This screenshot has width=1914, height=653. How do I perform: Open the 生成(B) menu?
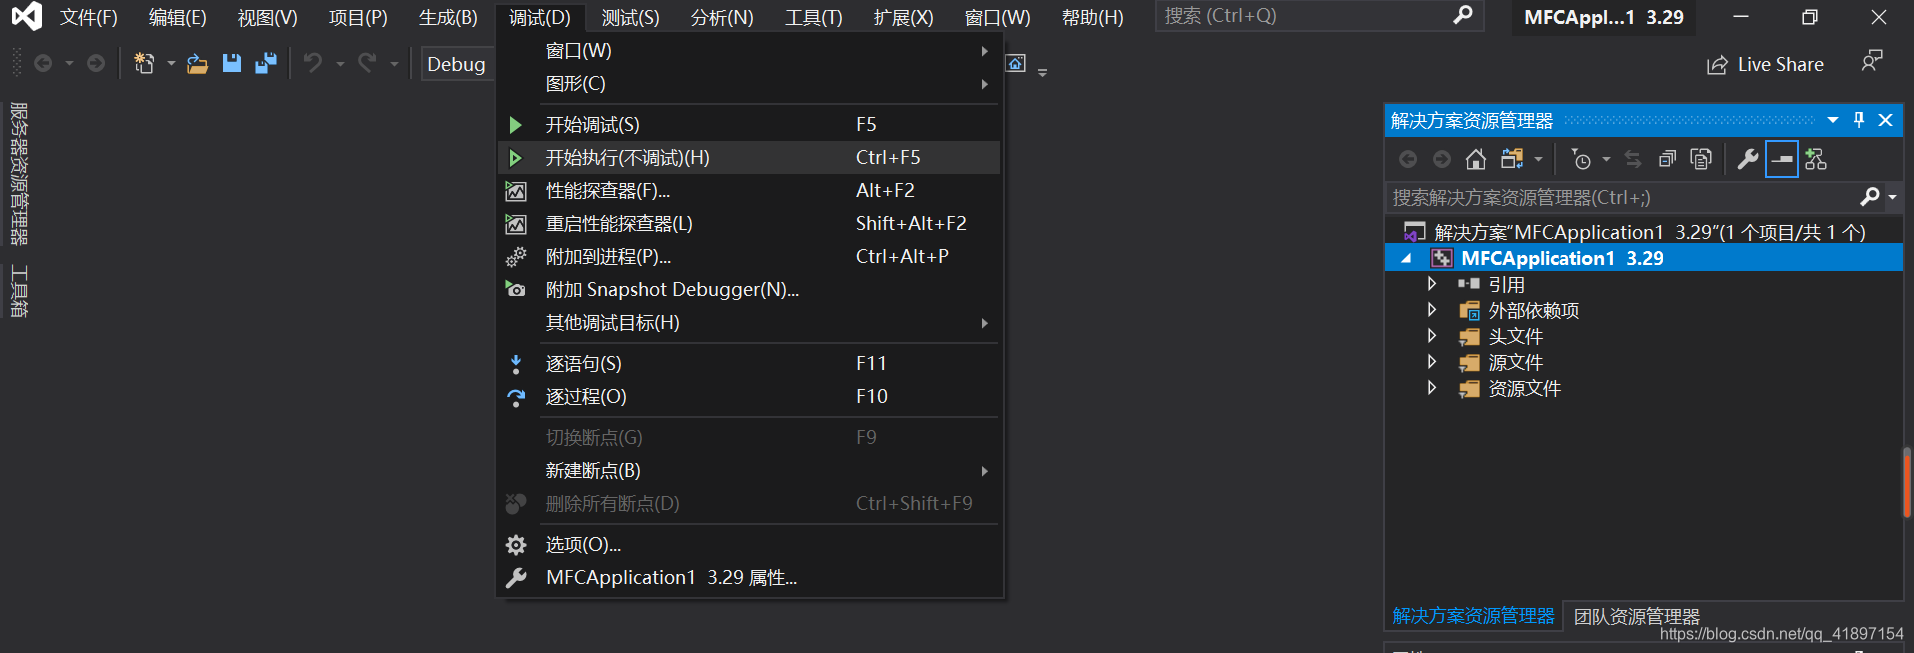click(448, 17)
